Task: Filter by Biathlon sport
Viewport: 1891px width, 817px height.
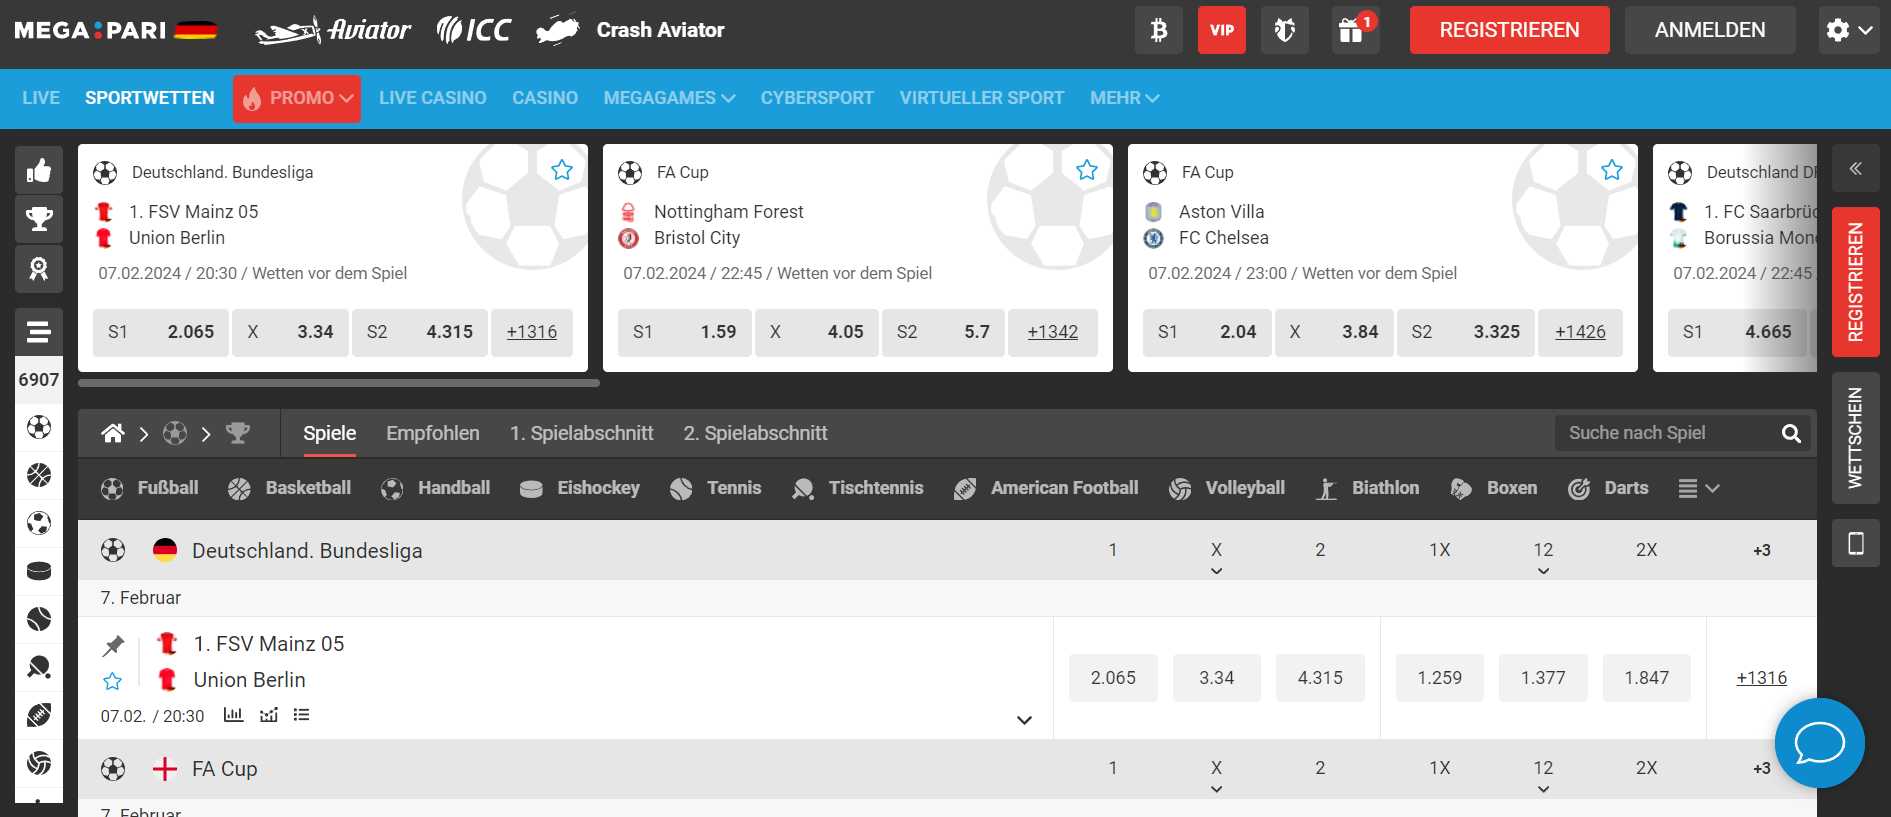Action: click(x=1367, y=488)
